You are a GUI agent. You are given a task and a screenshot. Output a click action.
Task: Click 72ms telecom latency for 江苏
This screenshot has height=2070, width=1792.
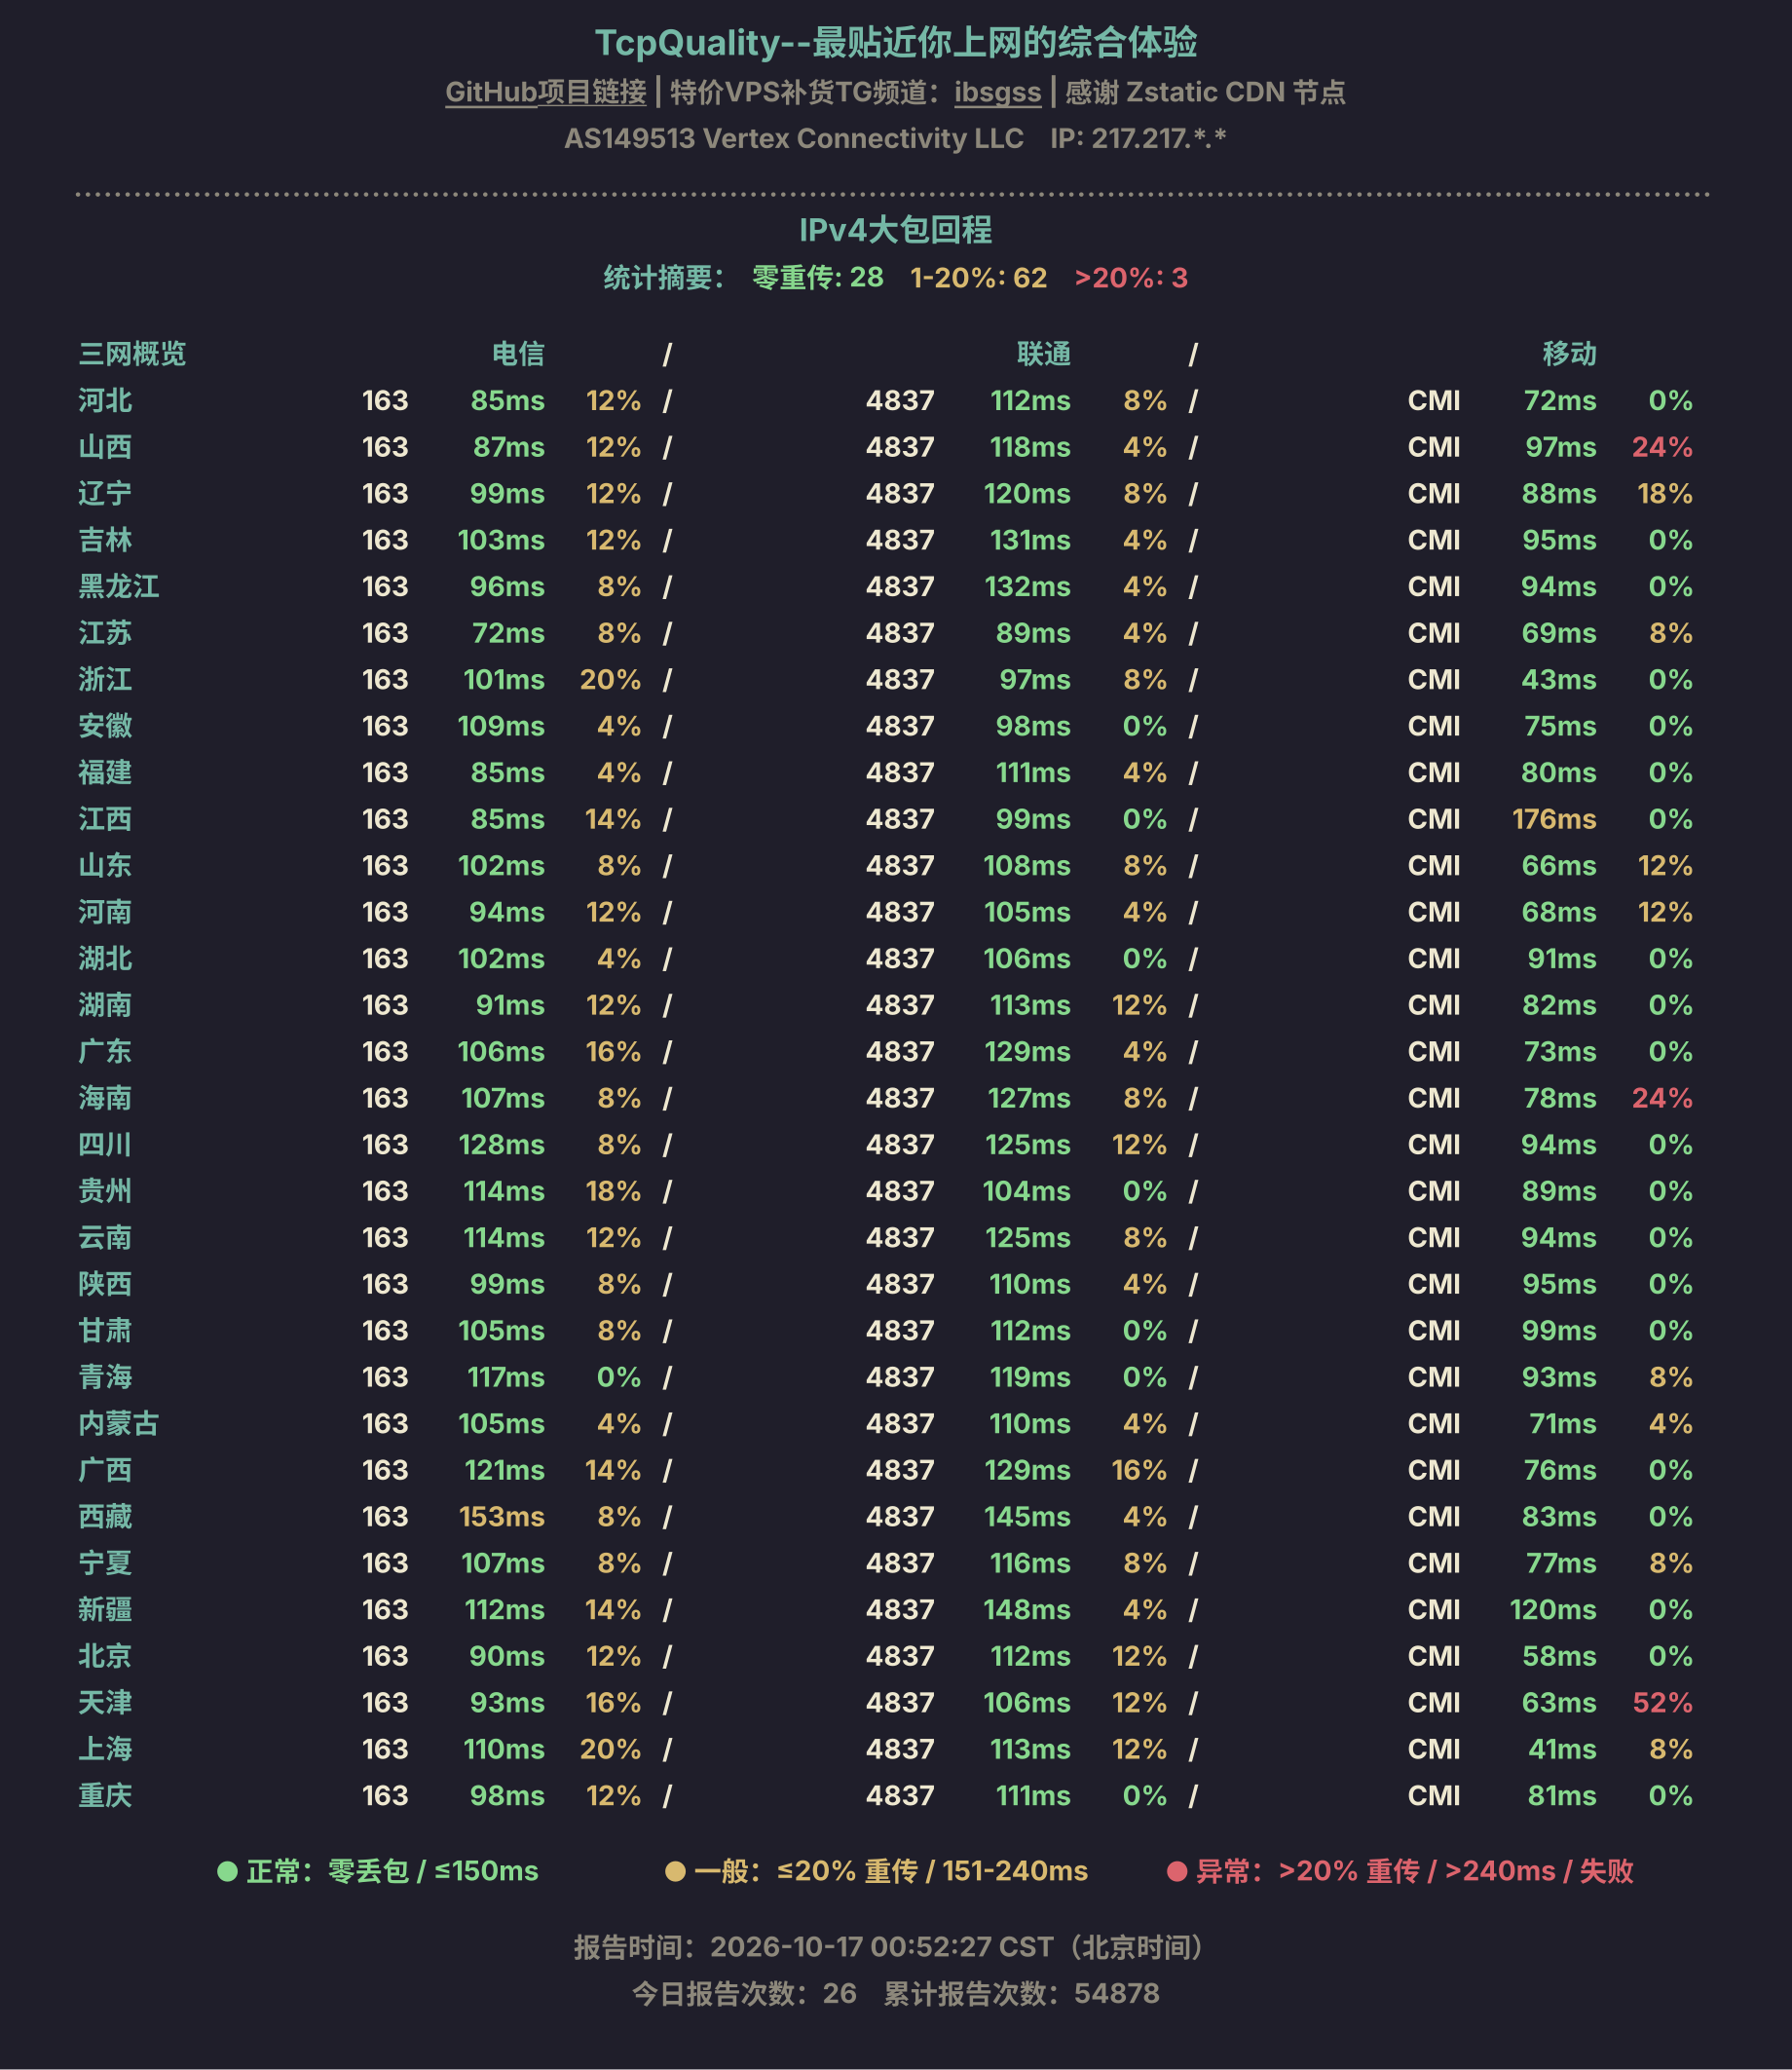508,633
